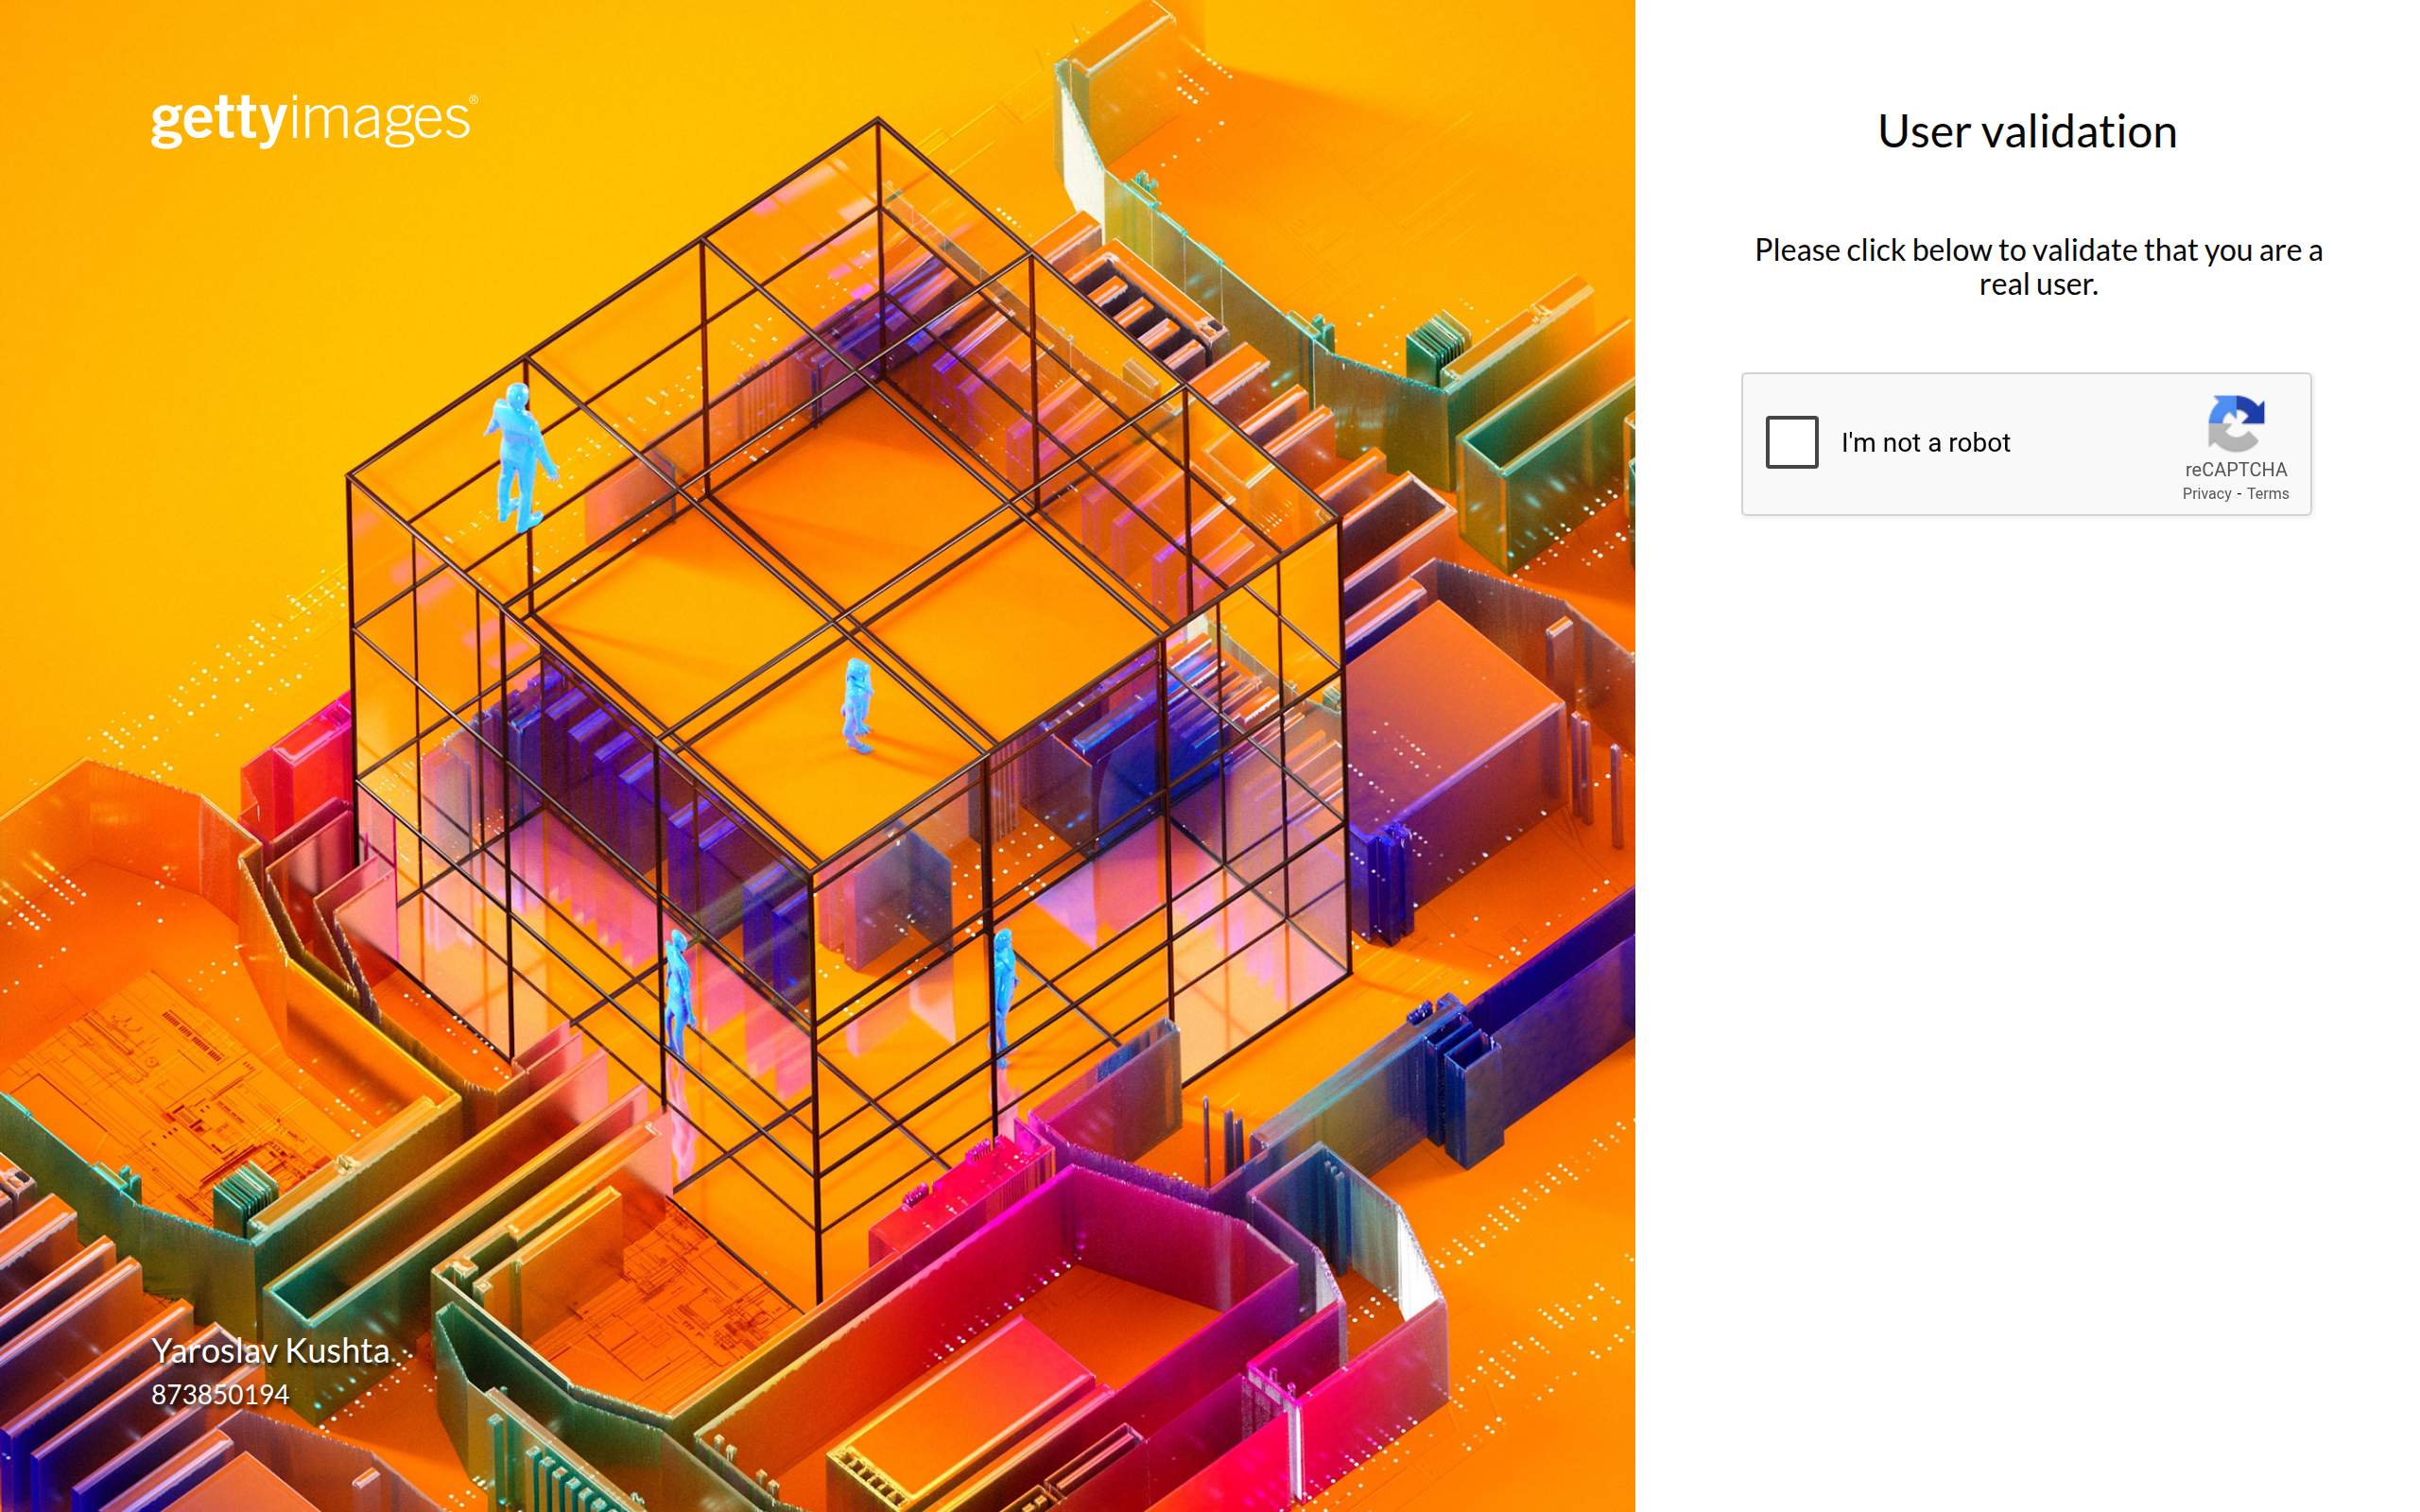The width and height of the screenshot is (2420, 1512).
Task: Click the "reCAPTCHA" text under the logo
Action: [2235, 470]
